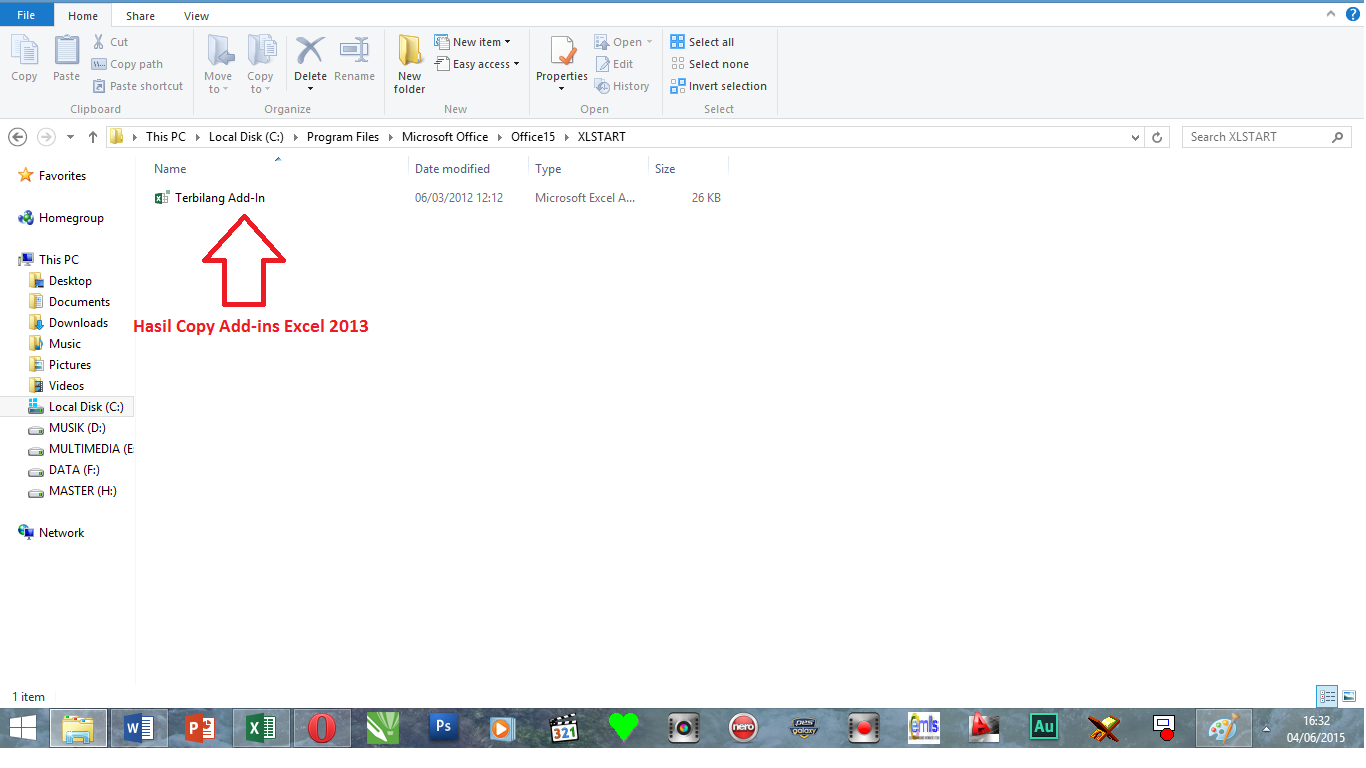Go back using the Back arrow button
This screenshot has height=768, width=1366.
pos(17,137)
